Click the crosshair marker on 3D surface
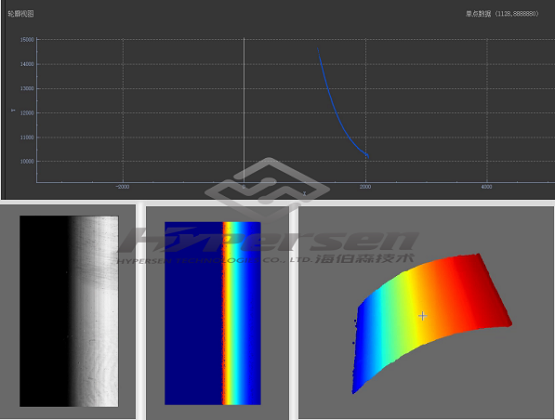Screen dimensions: 555x420 tap(423, 316)
